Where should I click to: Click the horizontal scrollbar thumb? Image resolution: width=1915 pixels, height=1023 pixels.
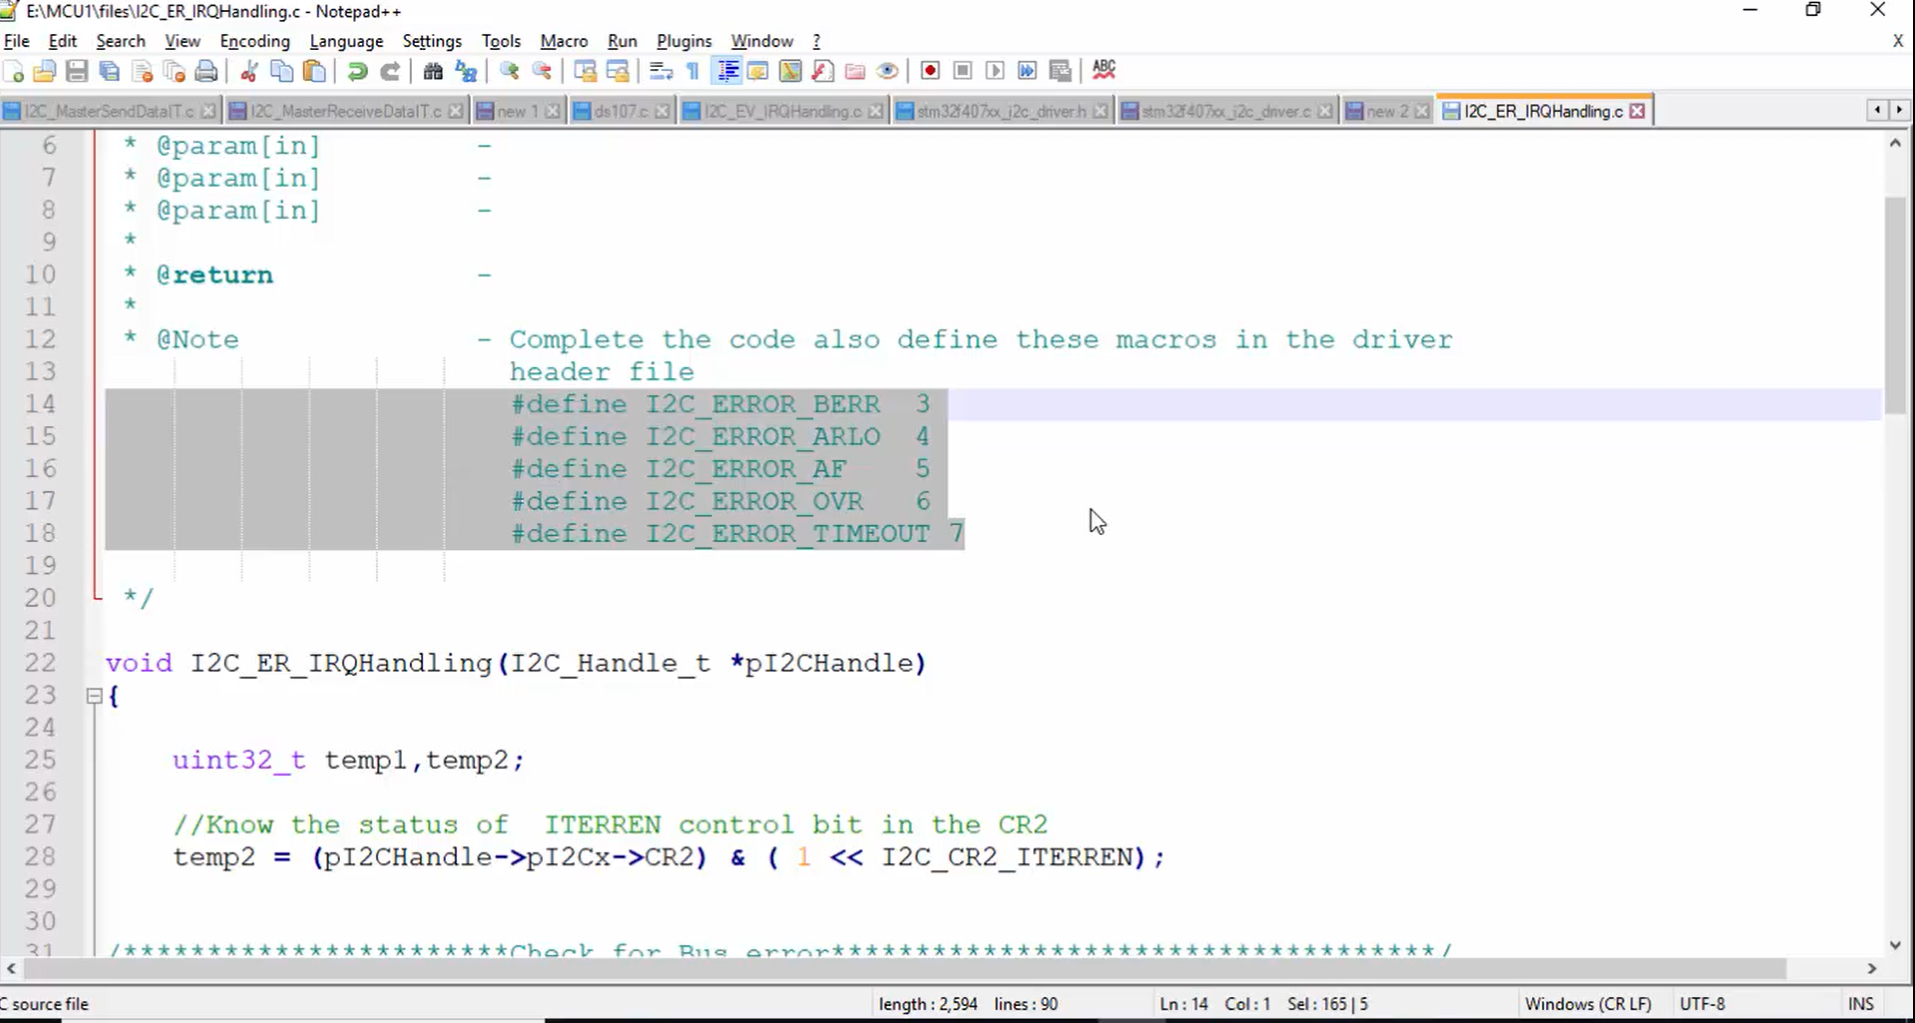905,968
